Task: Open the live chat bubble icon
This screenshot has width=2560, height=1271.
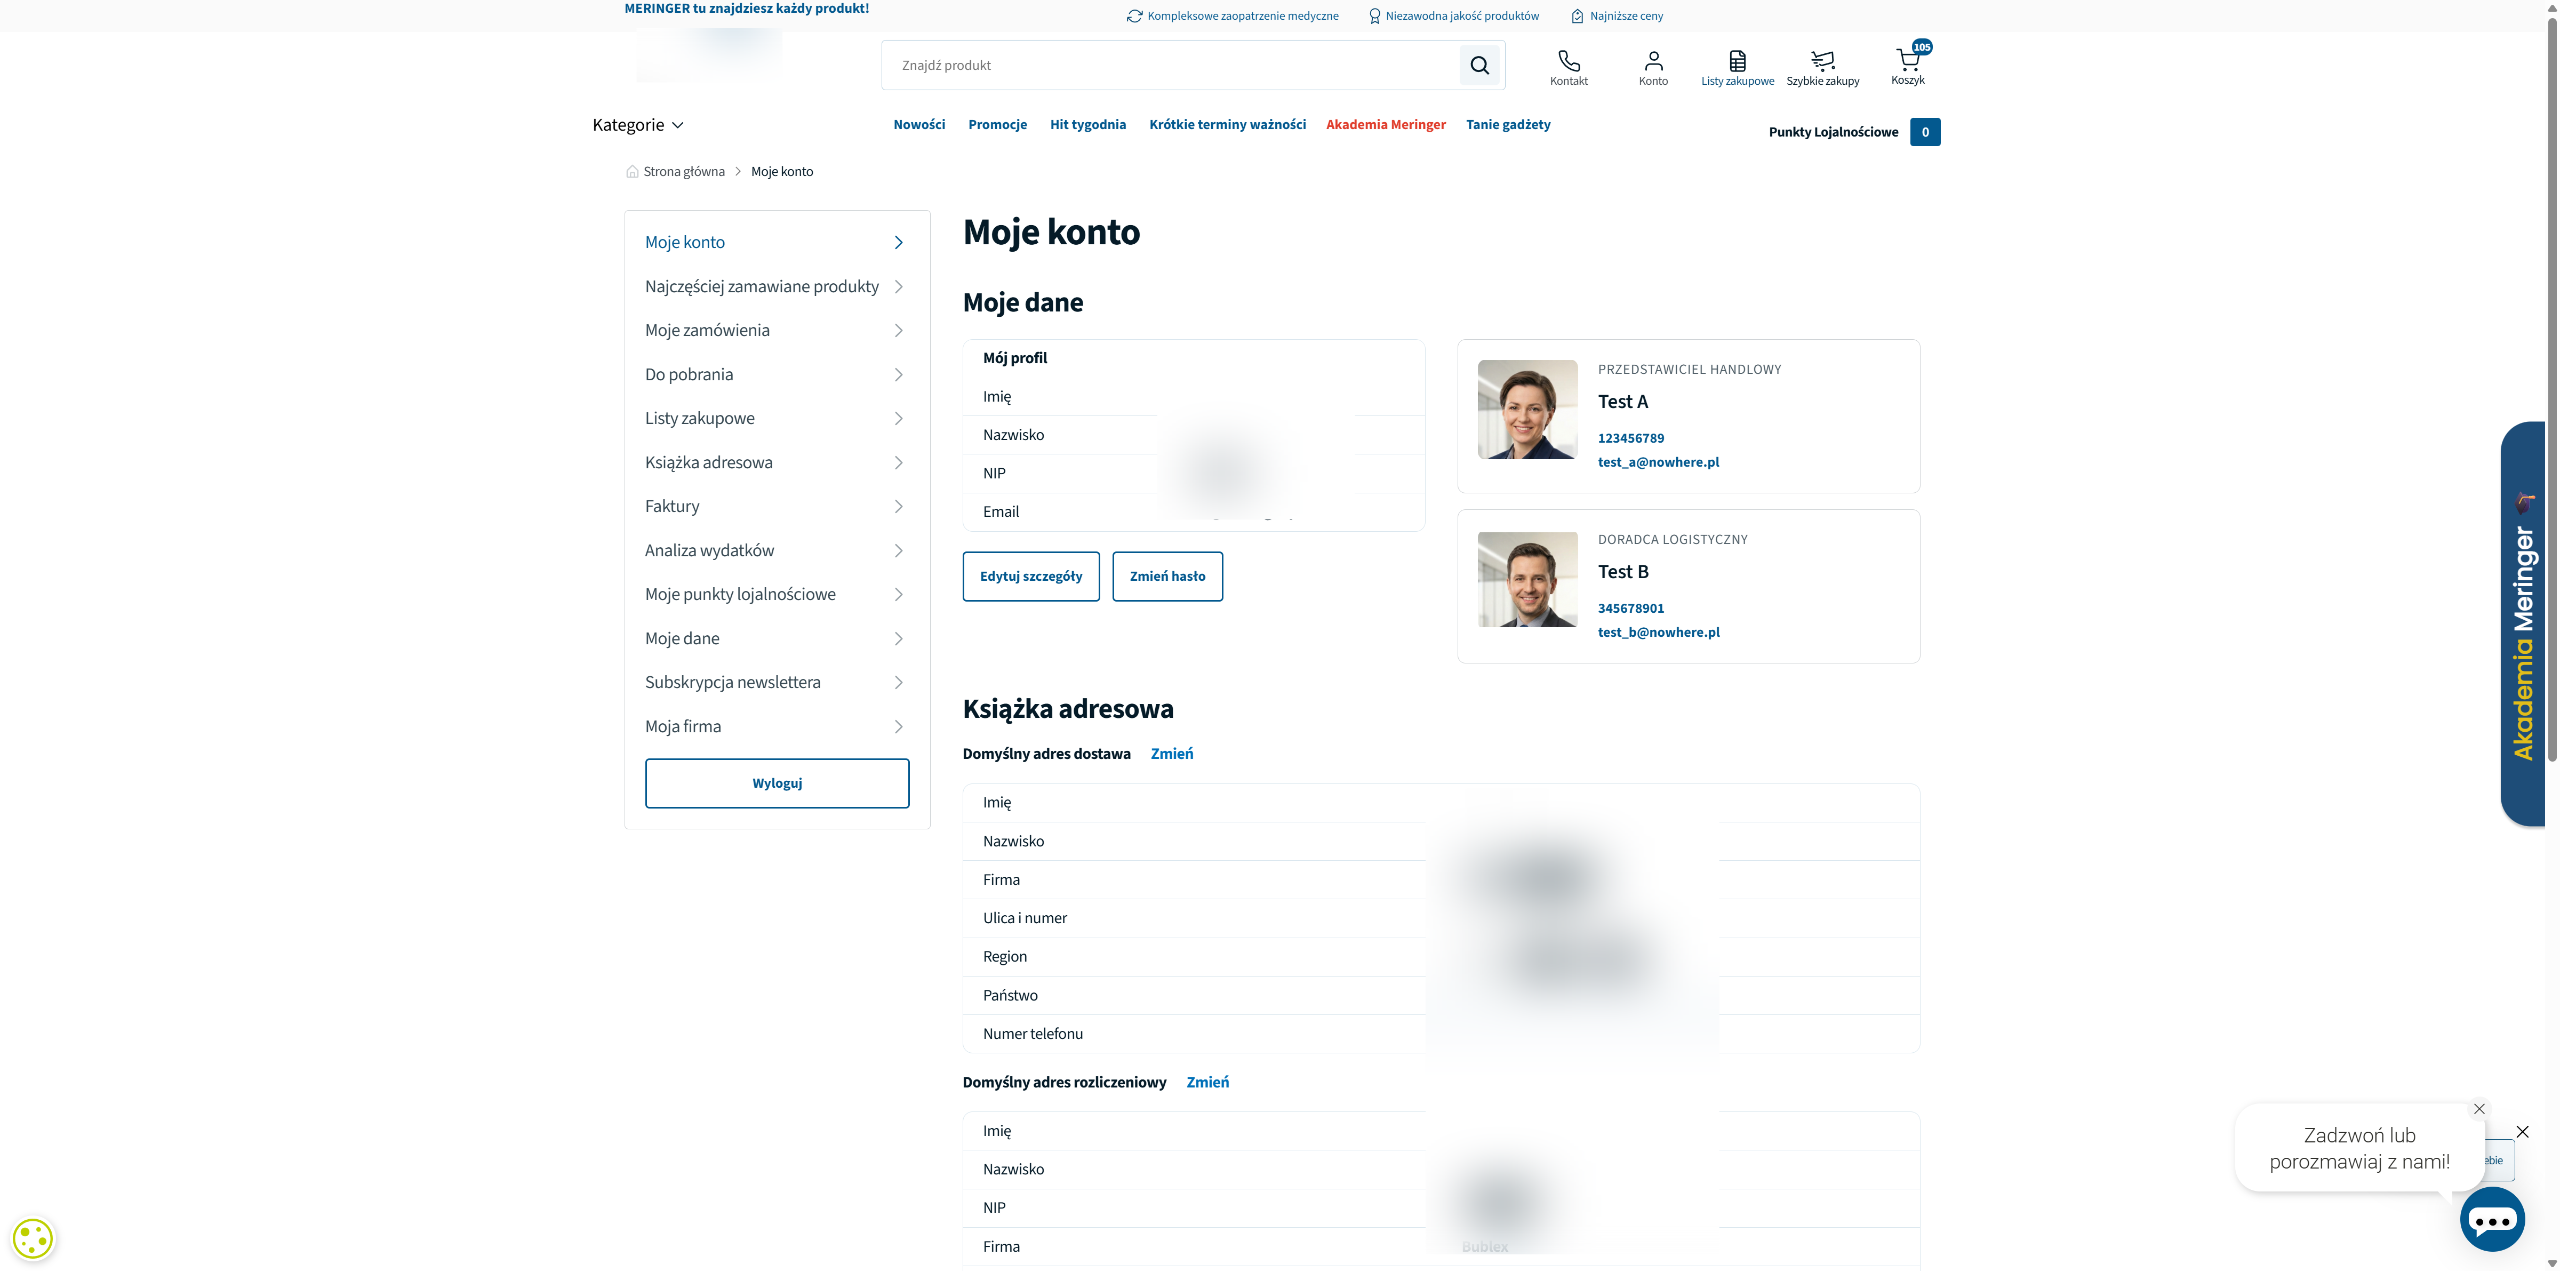Action: [2492, 1220]
